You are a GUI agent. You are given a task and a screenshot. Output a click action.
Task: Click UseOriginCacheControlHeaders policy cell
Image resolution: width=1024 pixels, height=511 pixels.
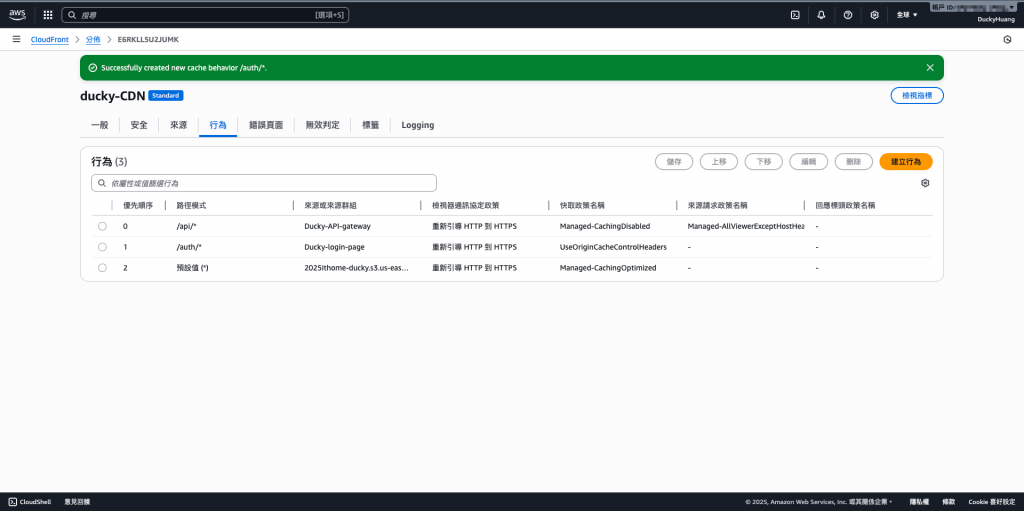[613, 247]
